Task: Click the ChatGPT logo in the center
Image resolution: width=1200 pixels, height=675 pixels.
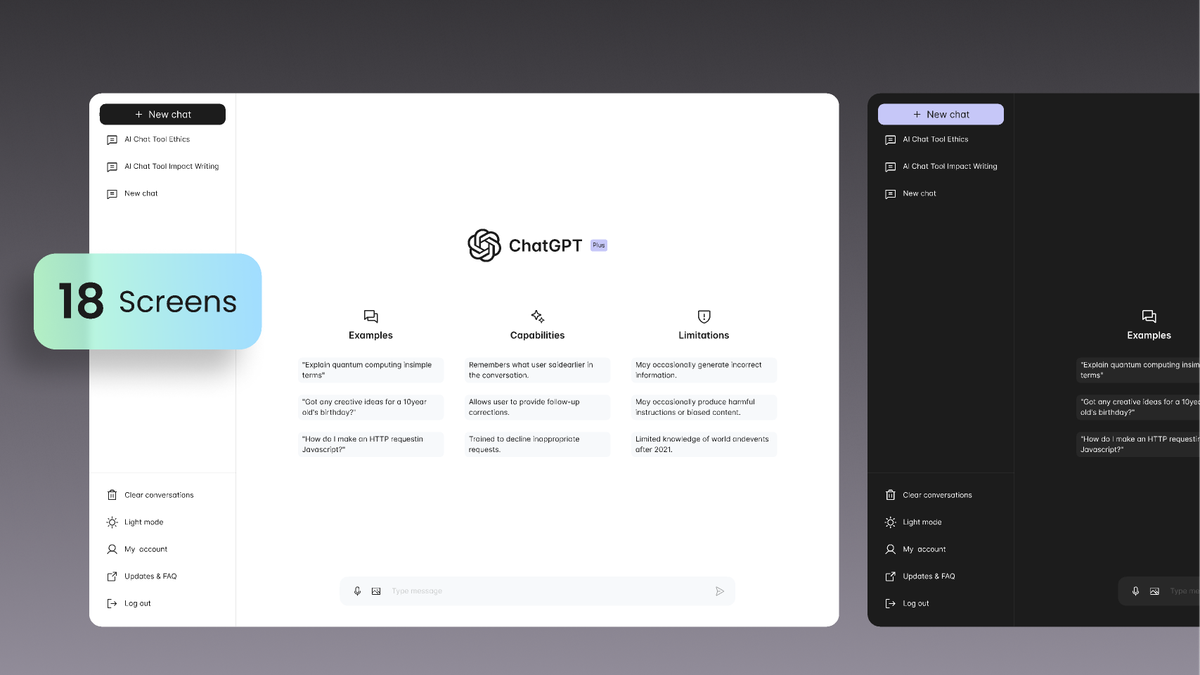Action: point(484,245)
